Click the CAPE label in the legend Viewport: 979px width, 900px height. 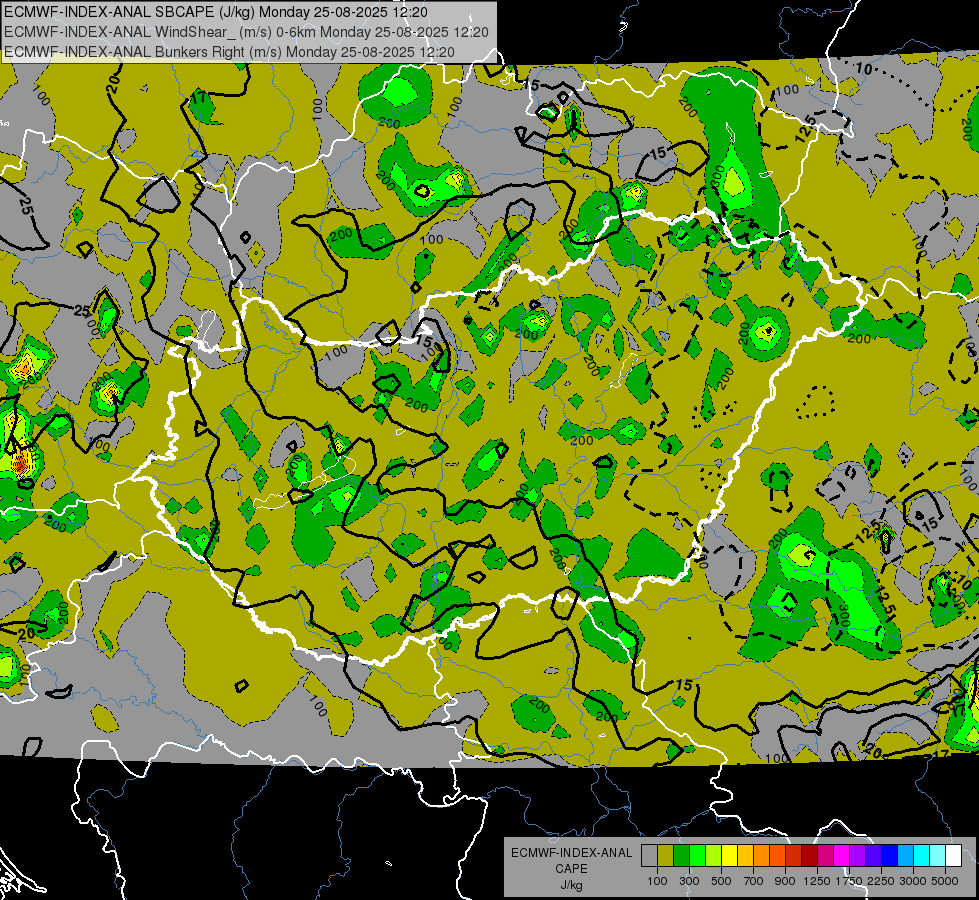click(571, 869)
